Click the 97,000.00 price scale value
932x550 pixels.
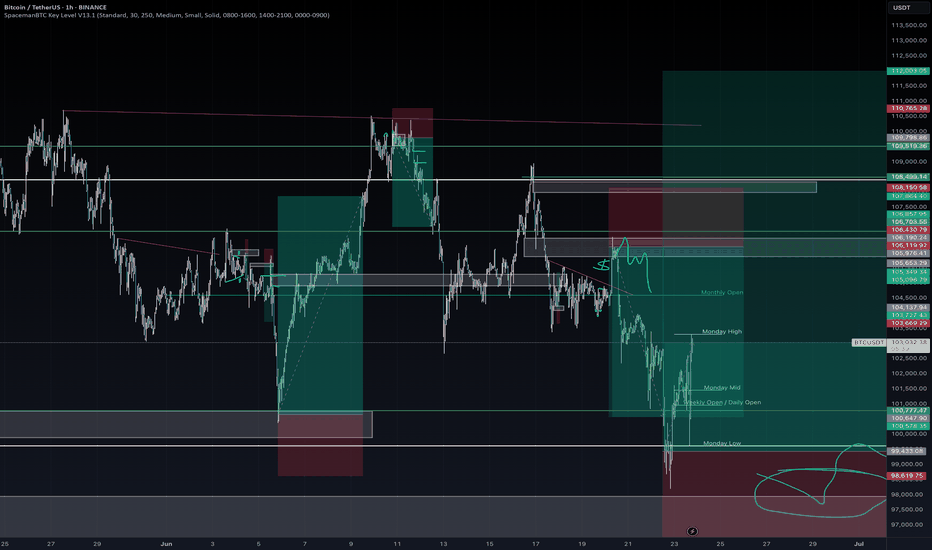(908, 524)
